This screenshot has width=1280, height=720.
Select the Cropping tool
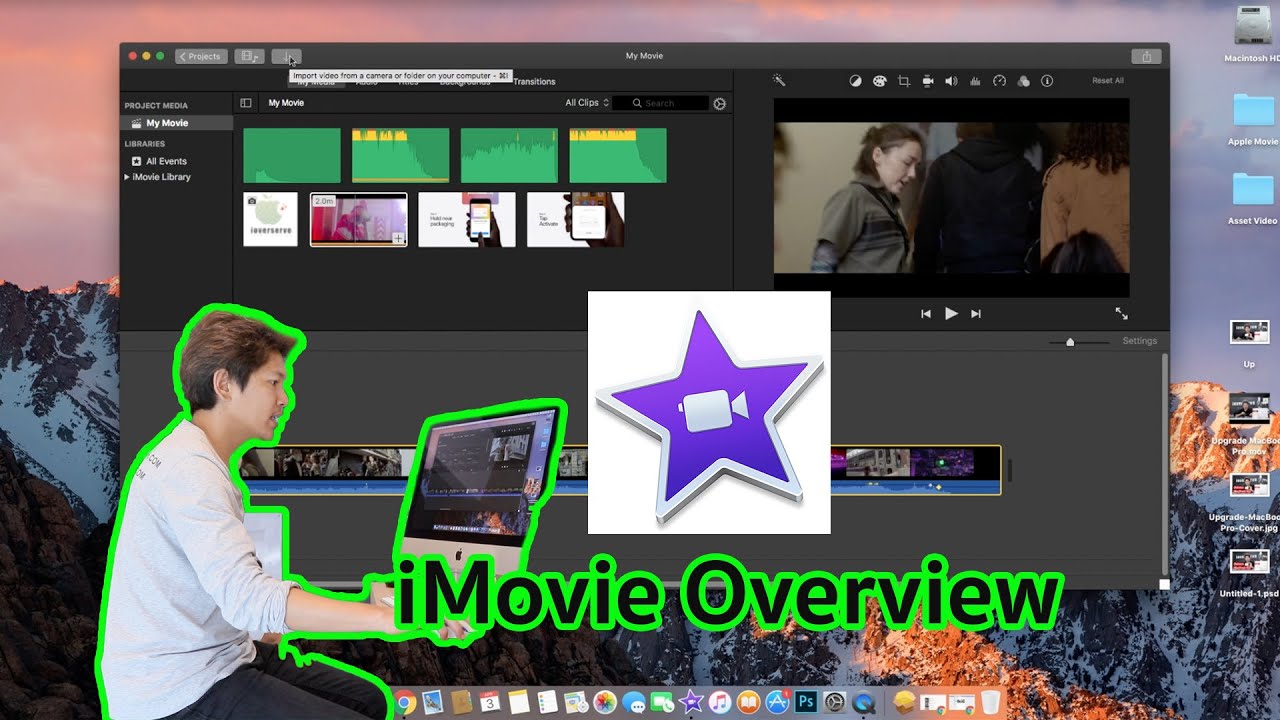(x=904, y=81)
